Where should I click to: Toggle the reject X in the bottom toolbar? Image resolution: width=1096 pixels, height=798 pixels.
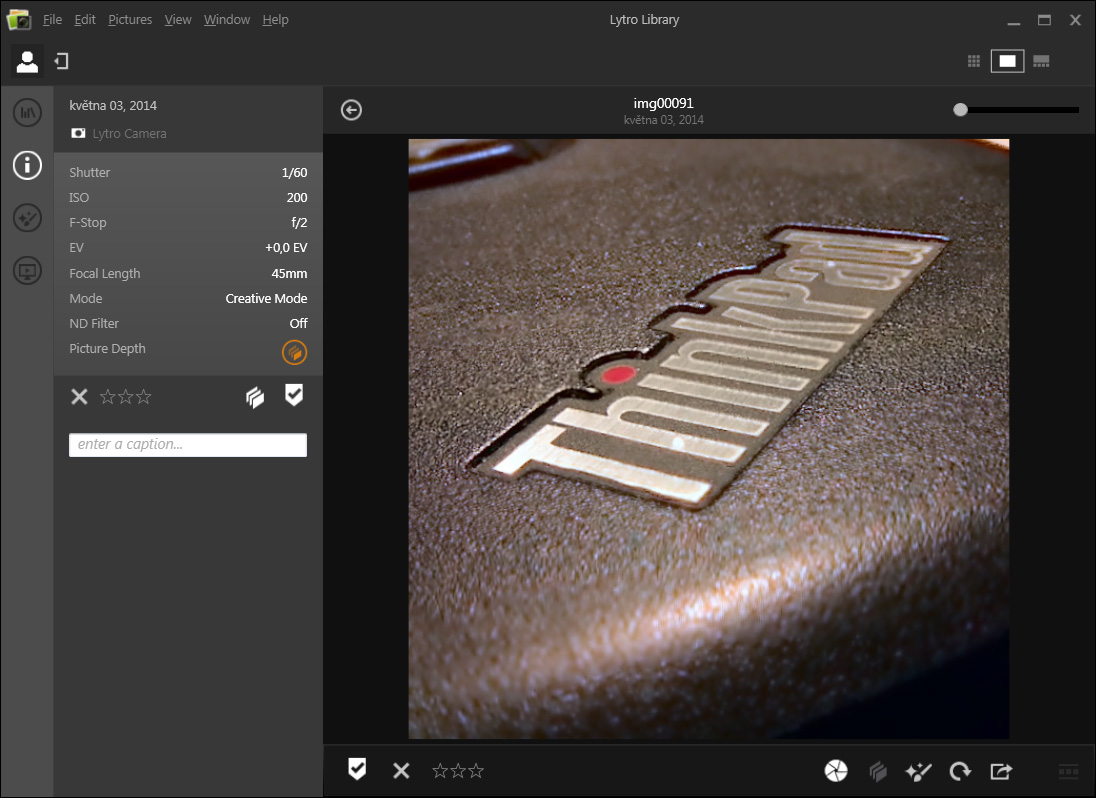pos(401,771)
